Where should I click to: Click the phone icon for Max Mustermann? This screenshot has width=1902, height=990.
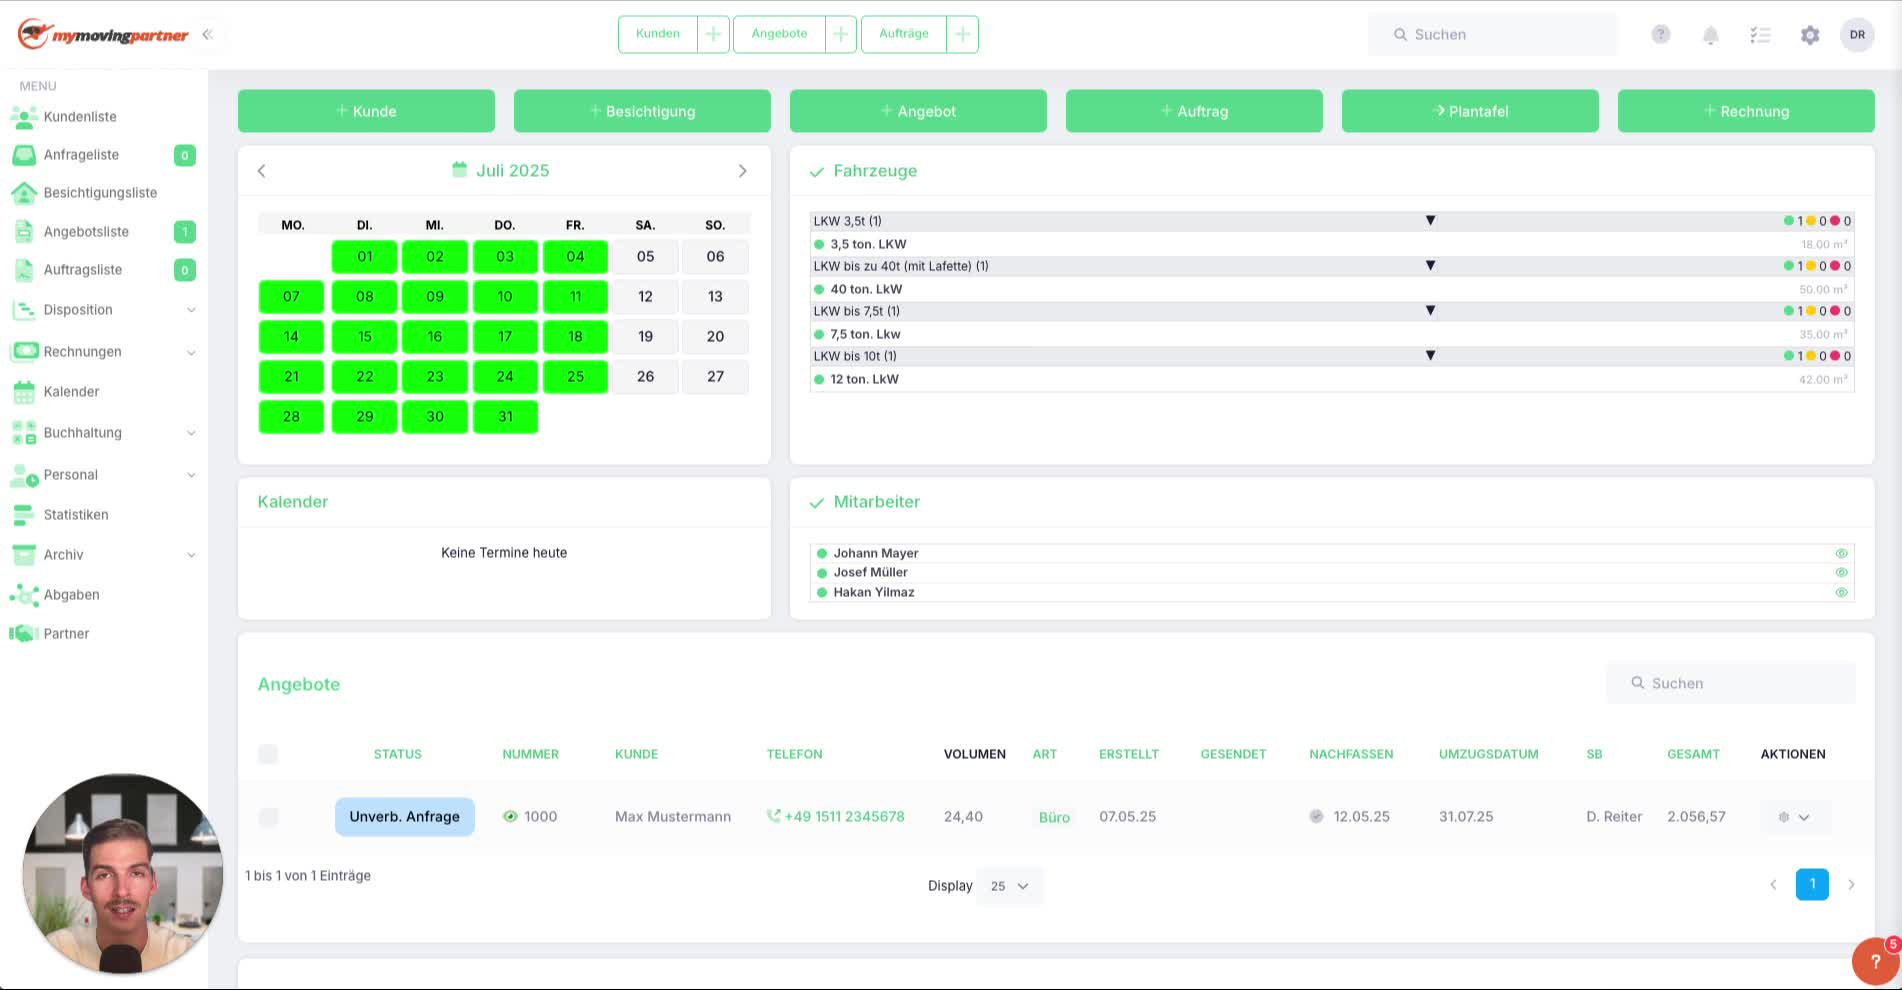click(773, 816)
